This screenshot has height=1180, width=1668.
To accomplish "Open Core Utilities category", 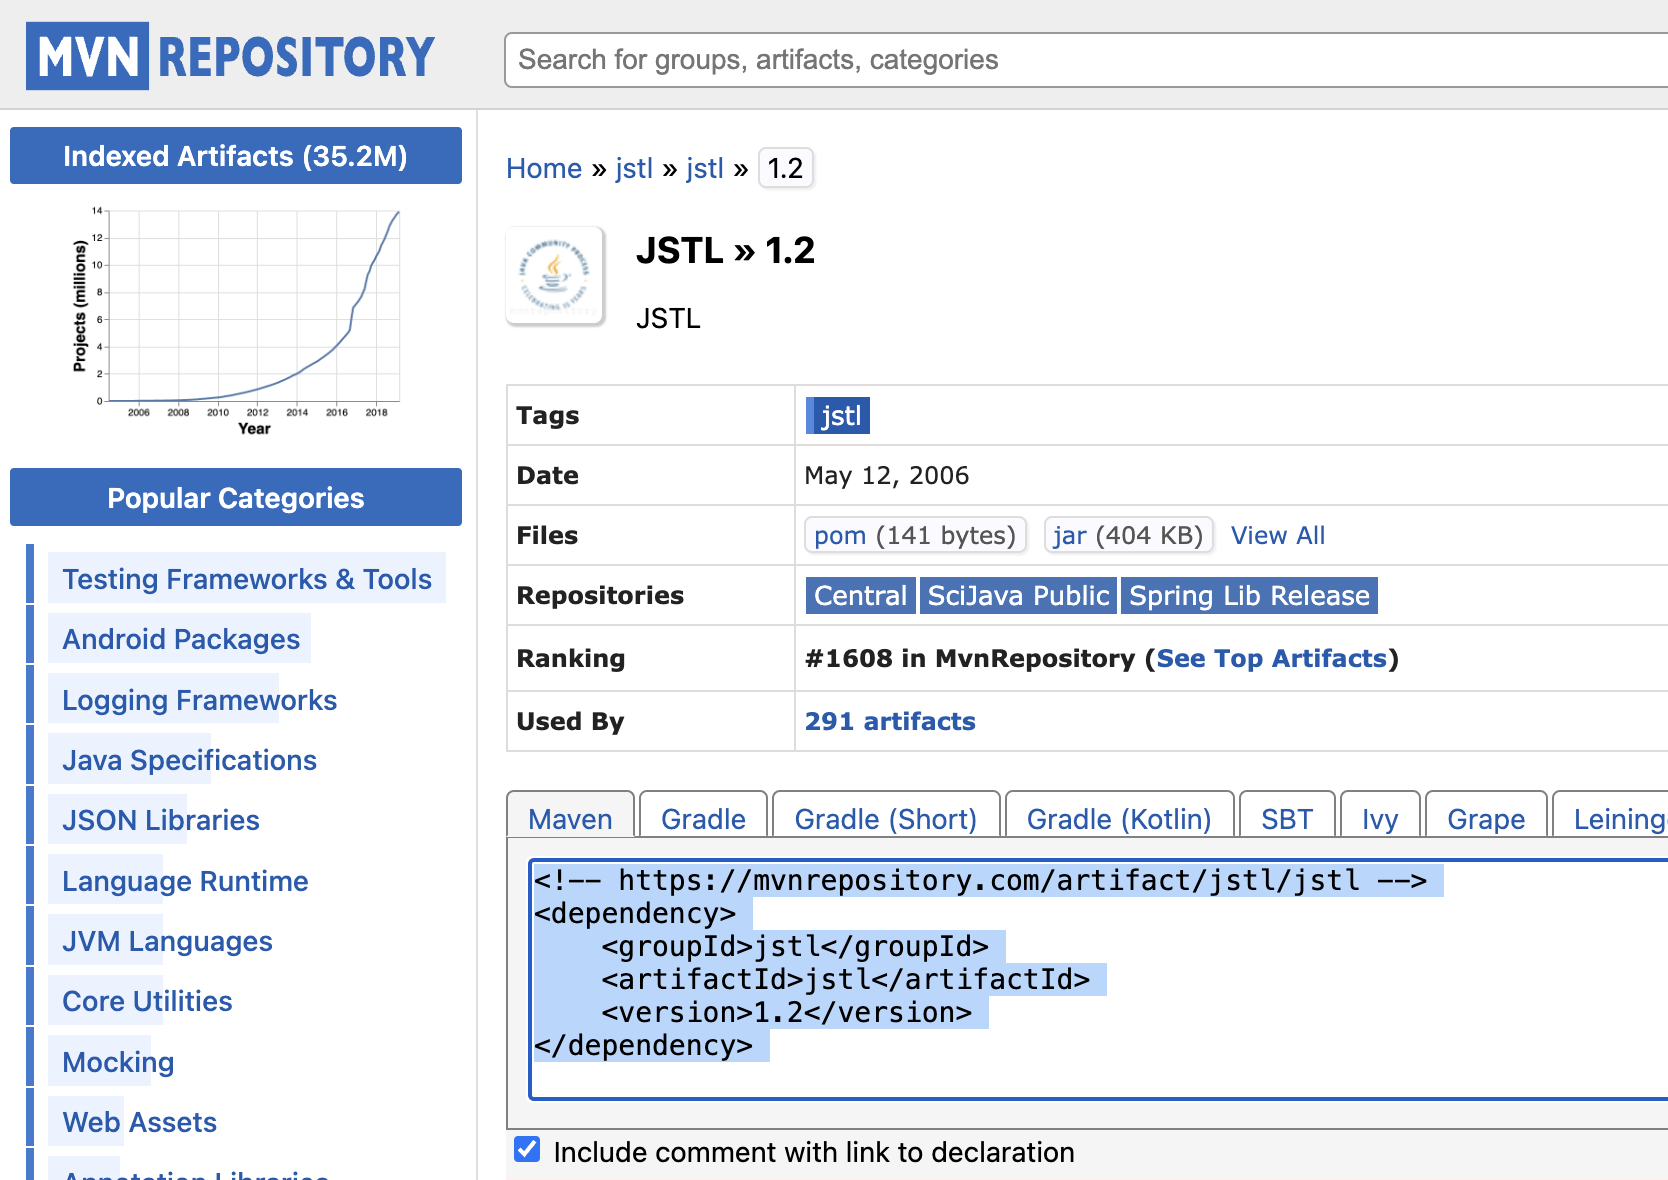I will click(x=147, y=1001).
